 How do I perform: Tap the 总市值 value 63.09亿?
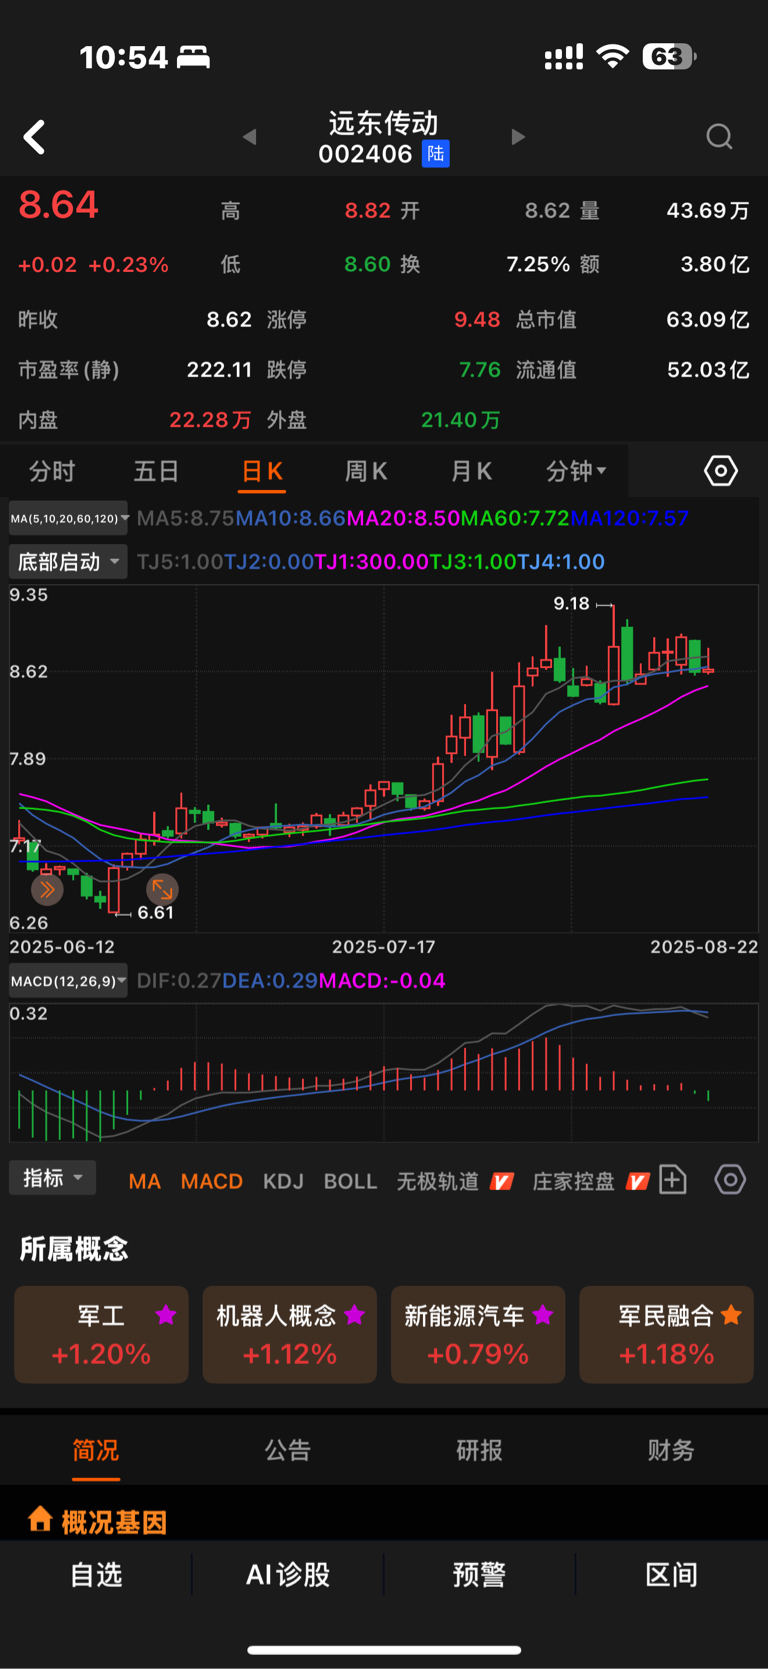[708, 319]
